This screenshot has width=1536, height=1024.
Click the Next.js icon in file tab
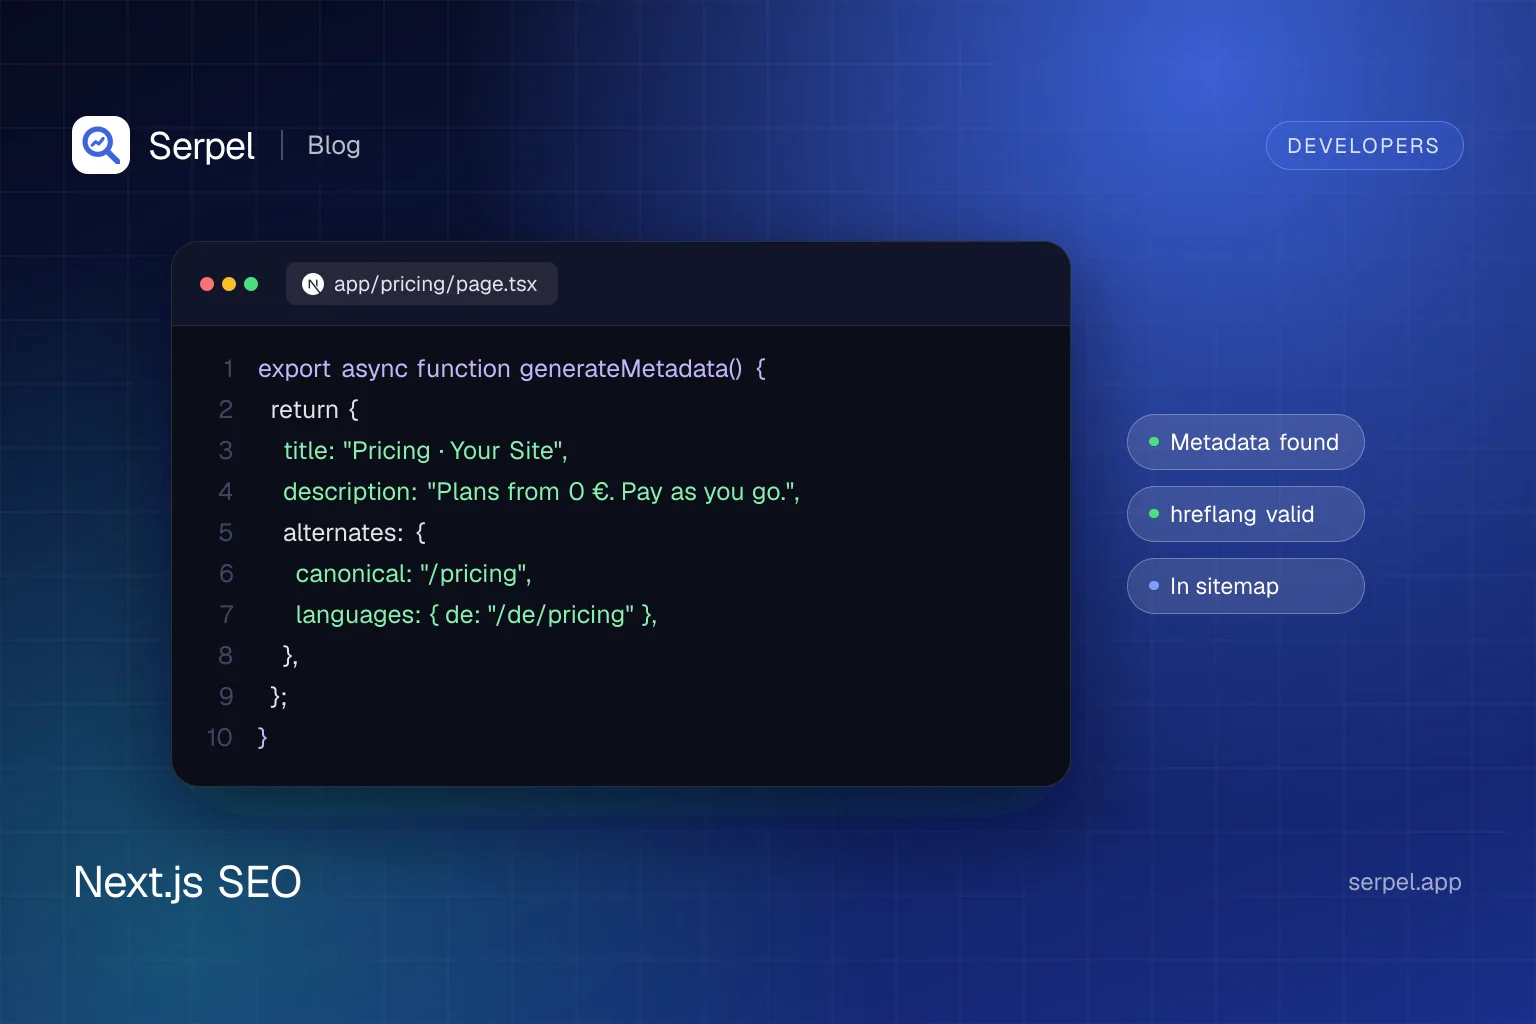coord(313,284)
